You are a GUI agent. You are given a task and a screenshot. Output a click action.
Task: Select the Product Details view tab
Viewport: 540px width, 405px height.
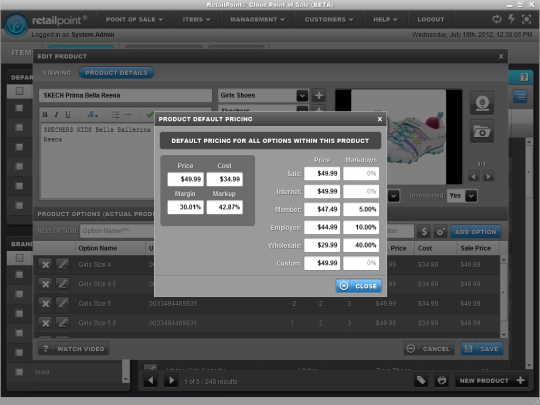click(x=116, y=73)
